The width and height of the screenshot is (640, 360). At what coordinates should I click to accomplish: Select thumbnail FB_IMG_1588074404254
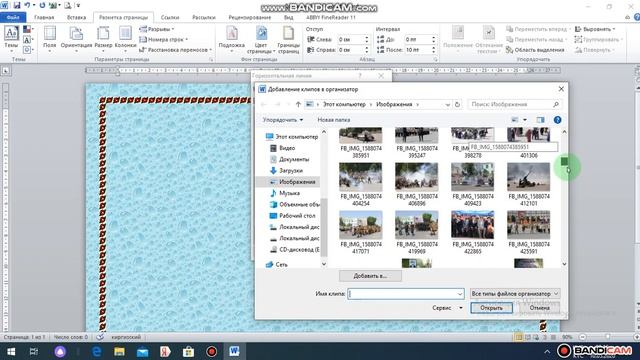coord(361,184)
